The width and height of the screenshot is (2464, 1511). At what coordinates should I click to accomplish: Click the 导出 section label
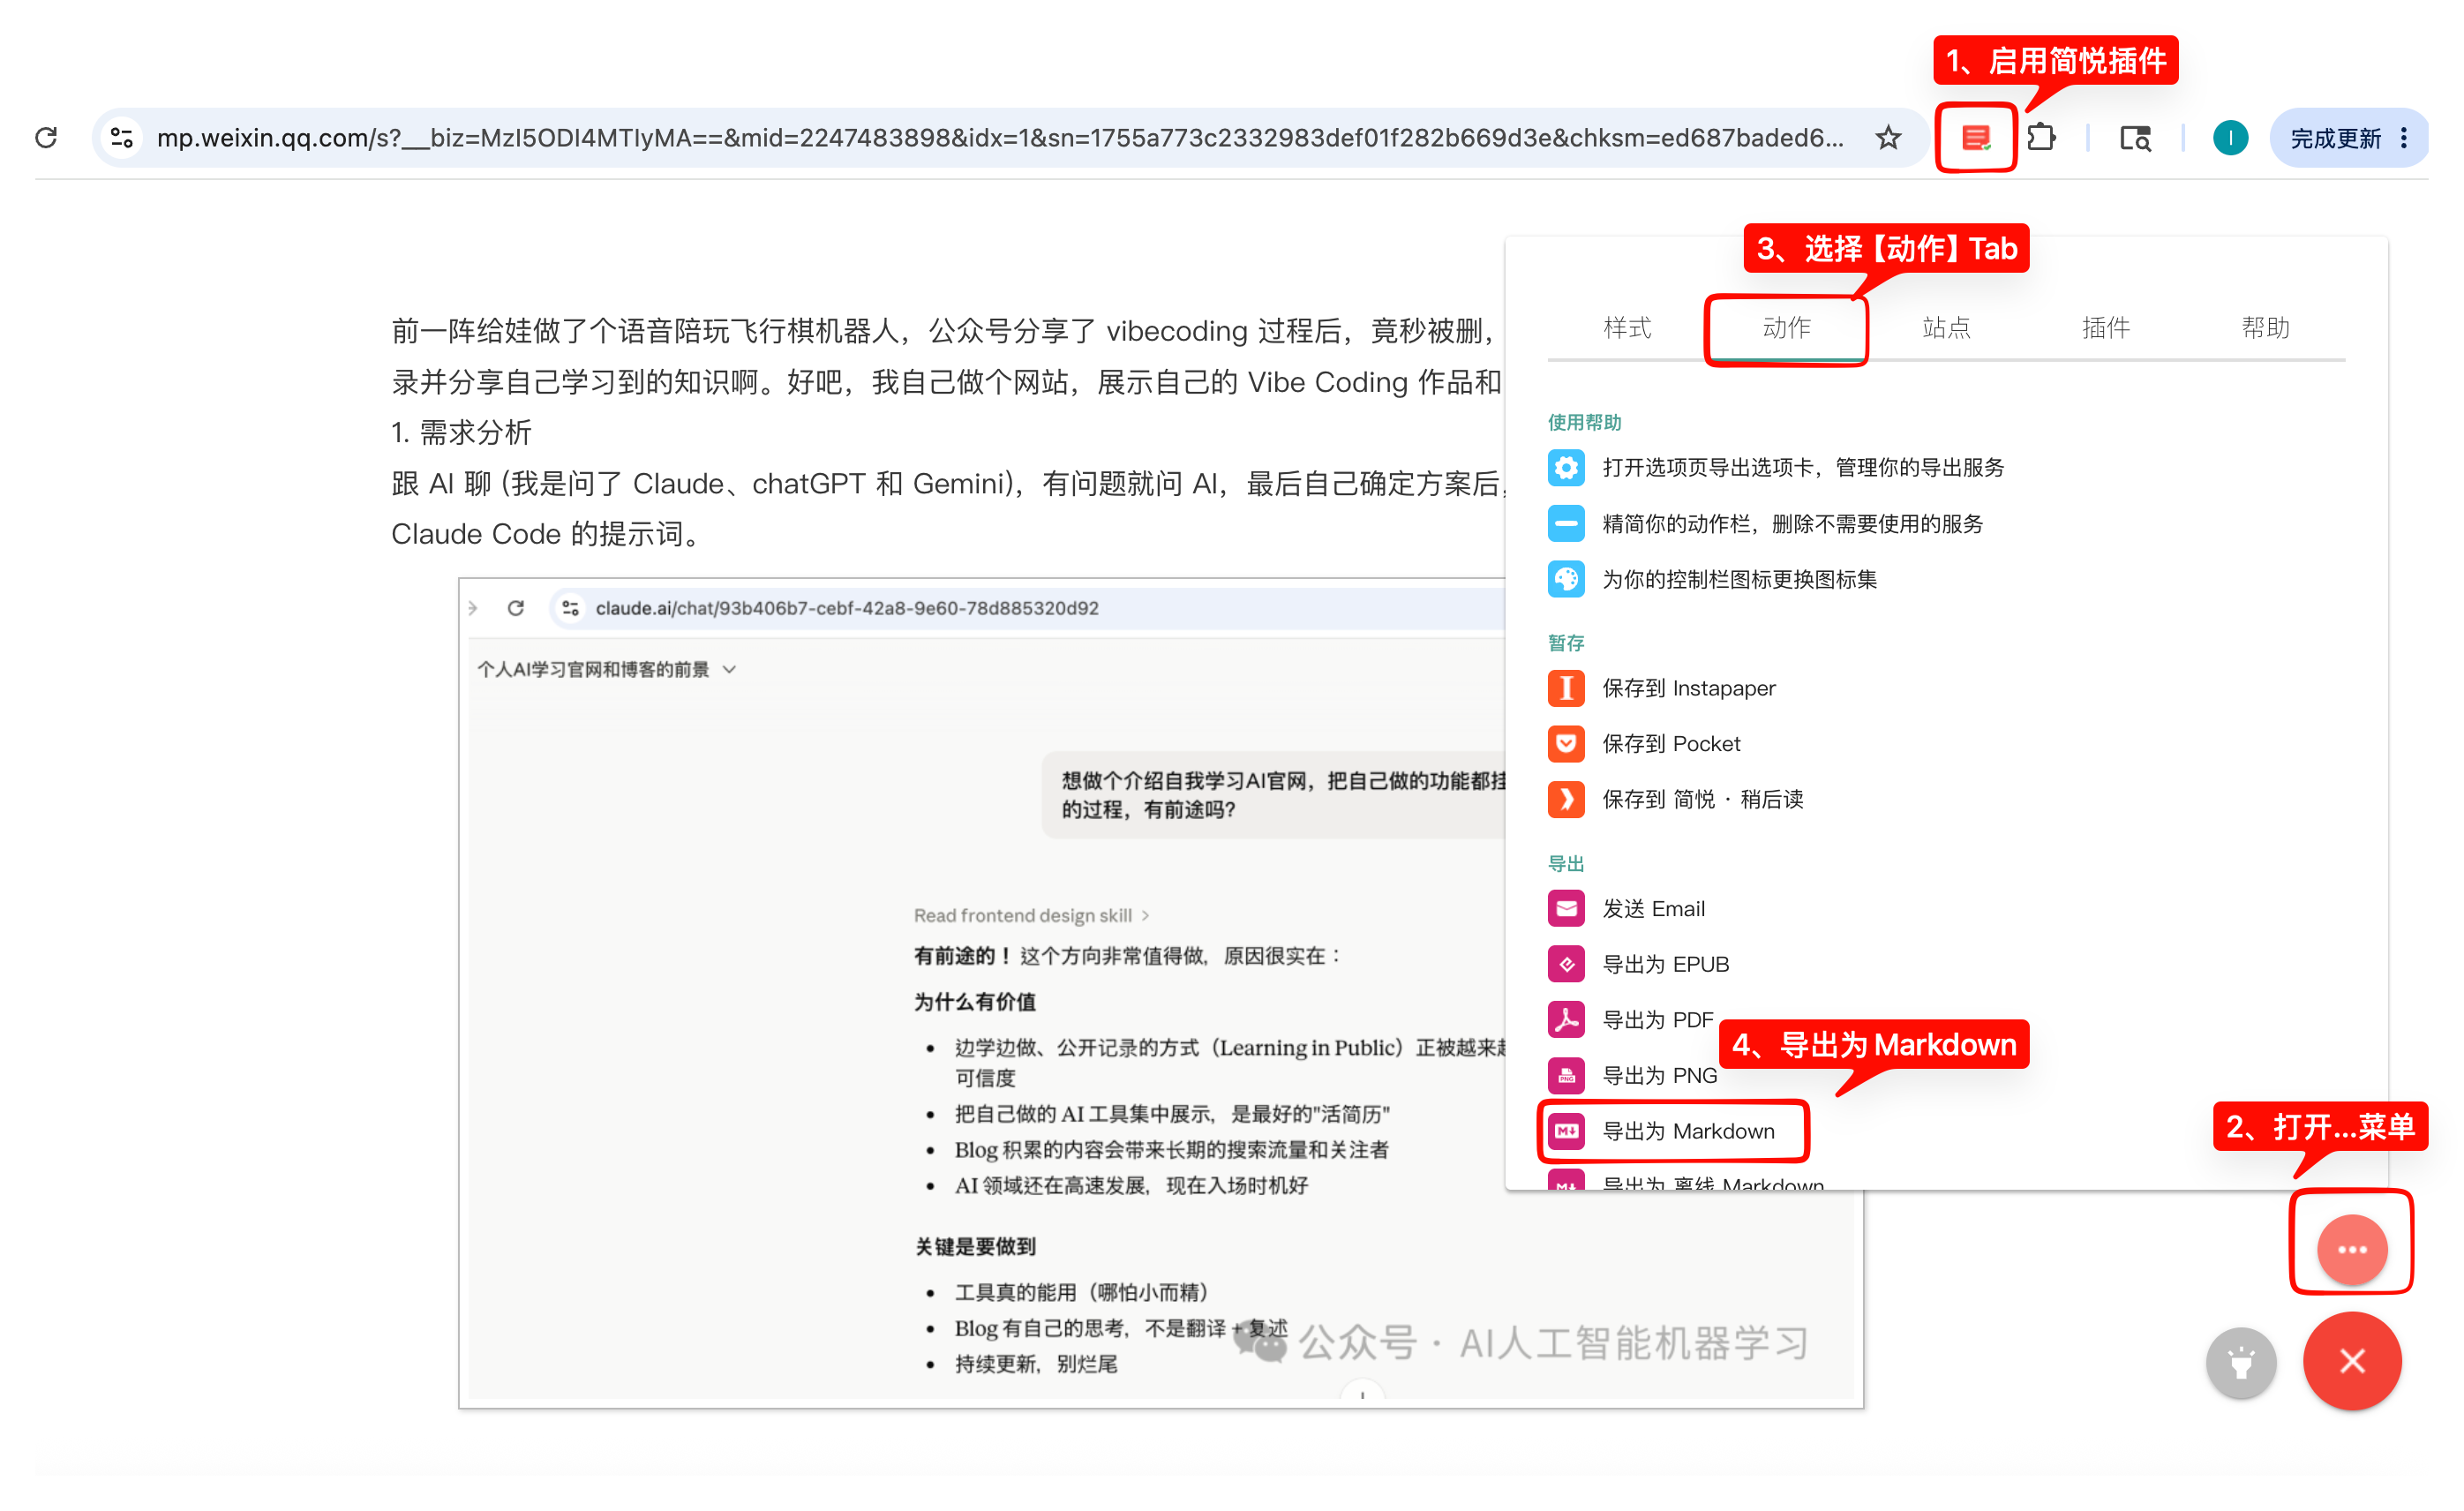click(x=1566, y=863)
